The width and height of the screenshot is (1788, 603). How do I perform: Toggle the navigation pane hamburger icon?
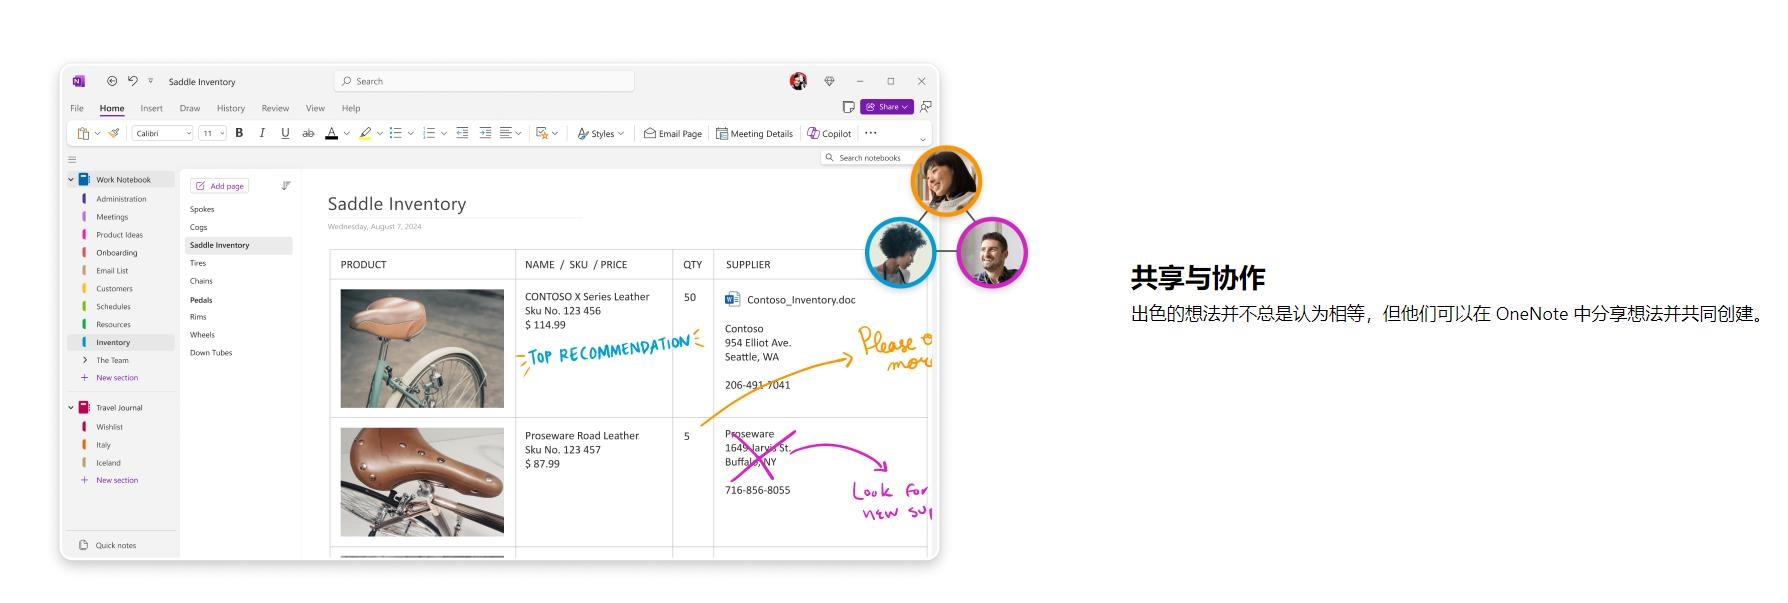[72, 159]
